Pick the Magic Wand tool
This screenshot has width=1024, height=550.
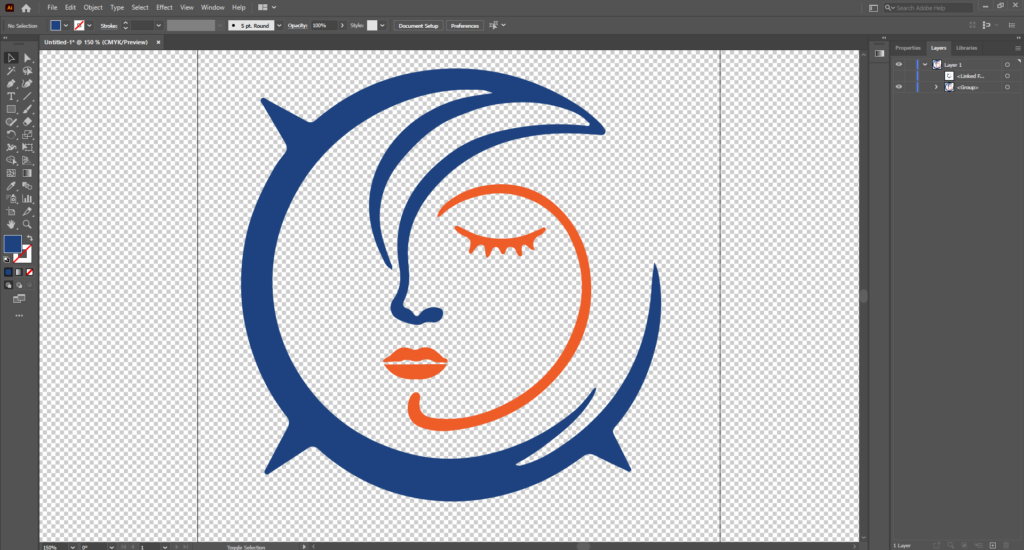click(x=11, y=71)
